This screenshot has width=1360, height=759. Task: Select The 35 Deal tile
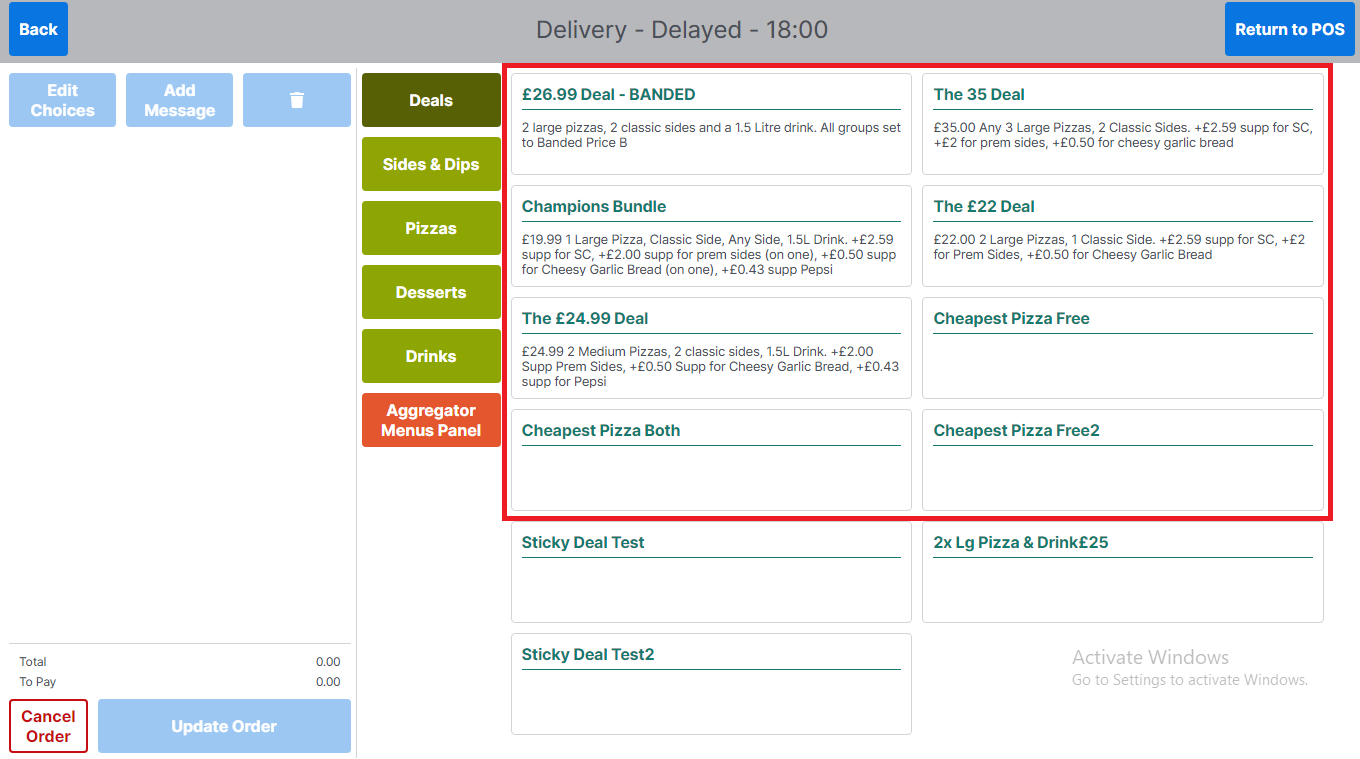[1122, 124]
